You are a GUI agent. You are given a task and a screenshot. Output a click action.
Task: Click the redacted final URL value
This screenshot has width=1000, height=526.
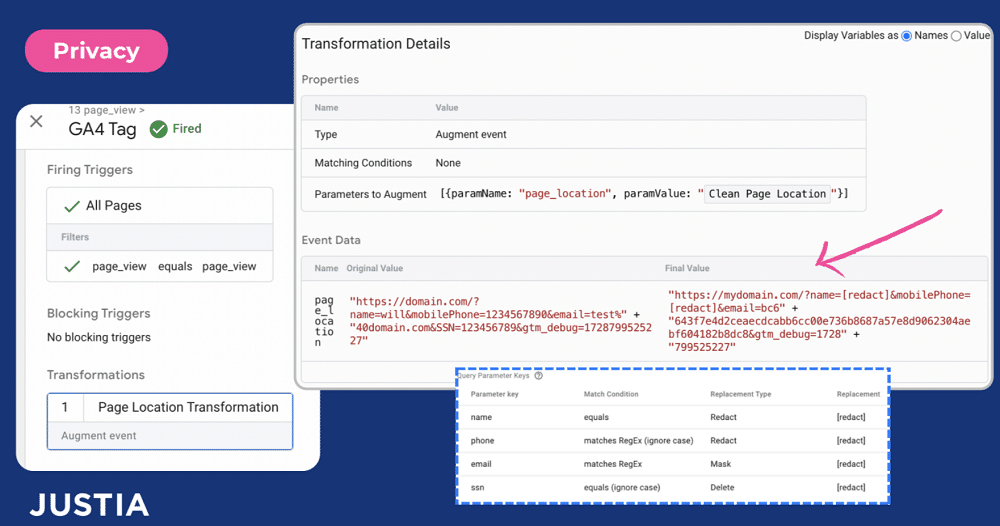point(819,321)
